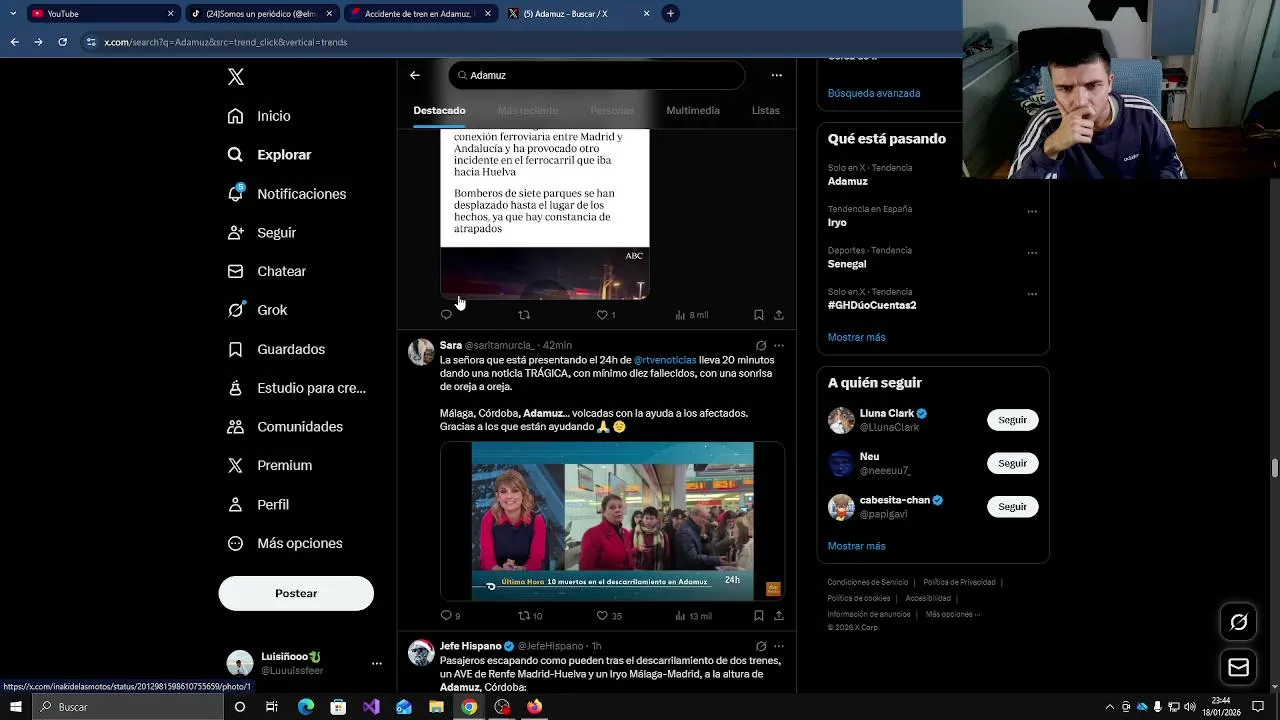Open Estudio para creadores
Viewport: 1280px width, 720px height.
(296, 388)
